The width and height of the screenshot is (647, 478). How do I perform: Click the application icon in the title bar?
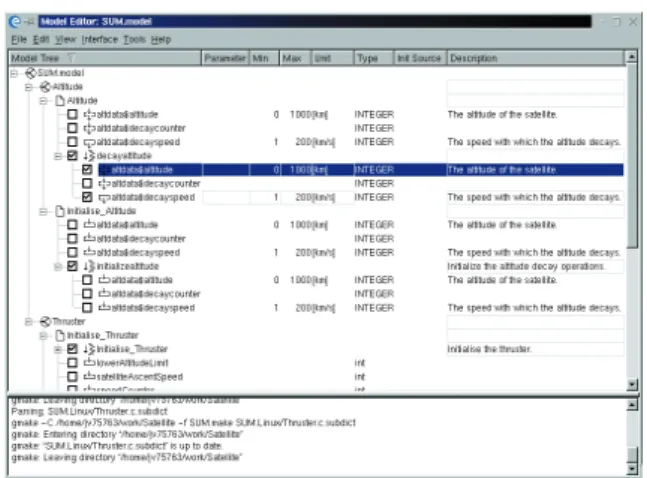(x=15, y=21)
